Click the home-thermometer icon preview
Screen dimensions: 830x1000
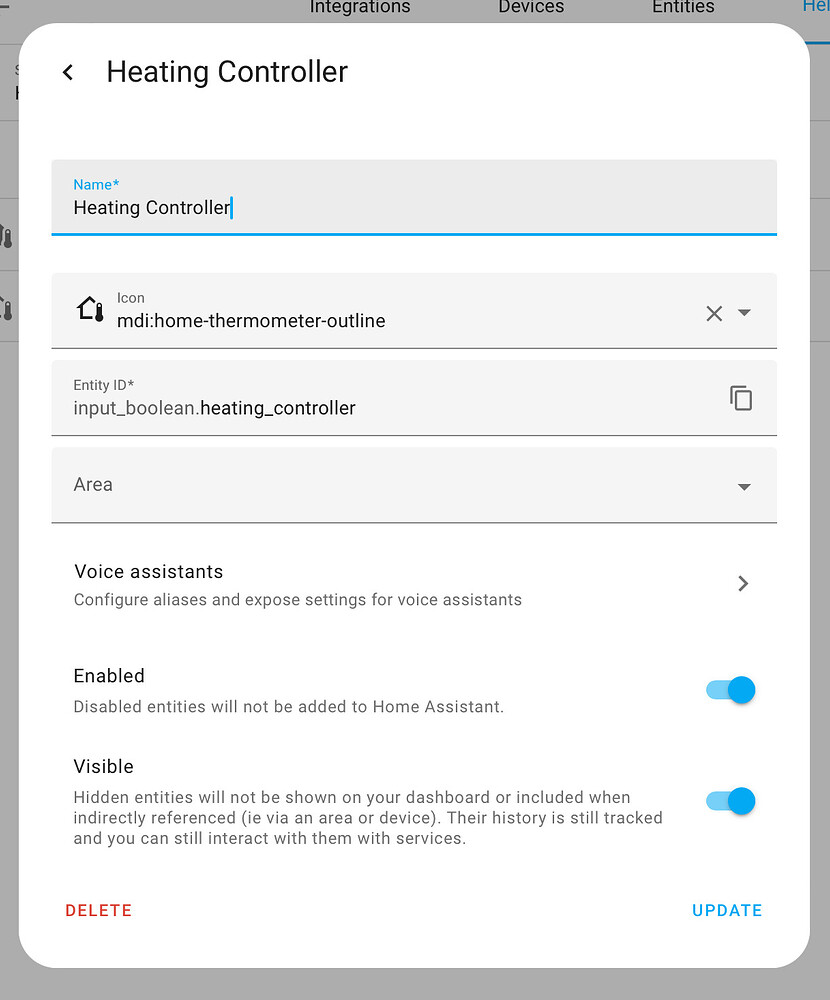point(89,308)
